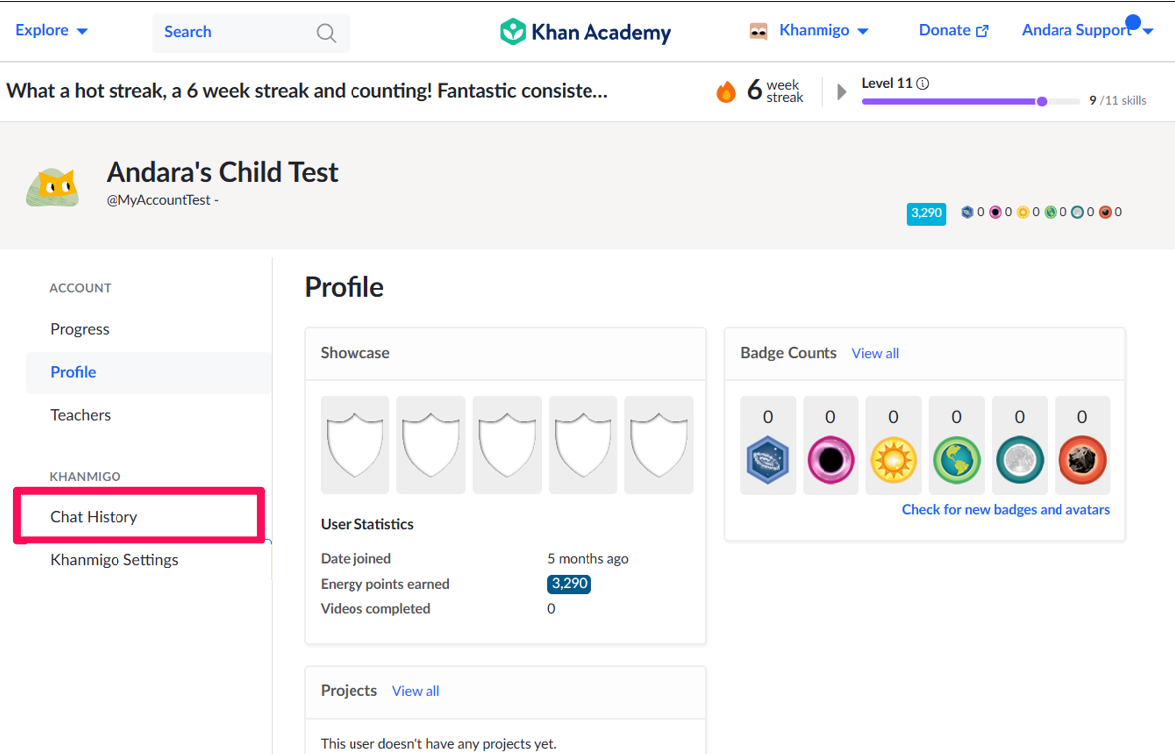Screen dimensions: 1175x754
Task: Click the Level 11 info icon
Action: [x=923, y=83]
